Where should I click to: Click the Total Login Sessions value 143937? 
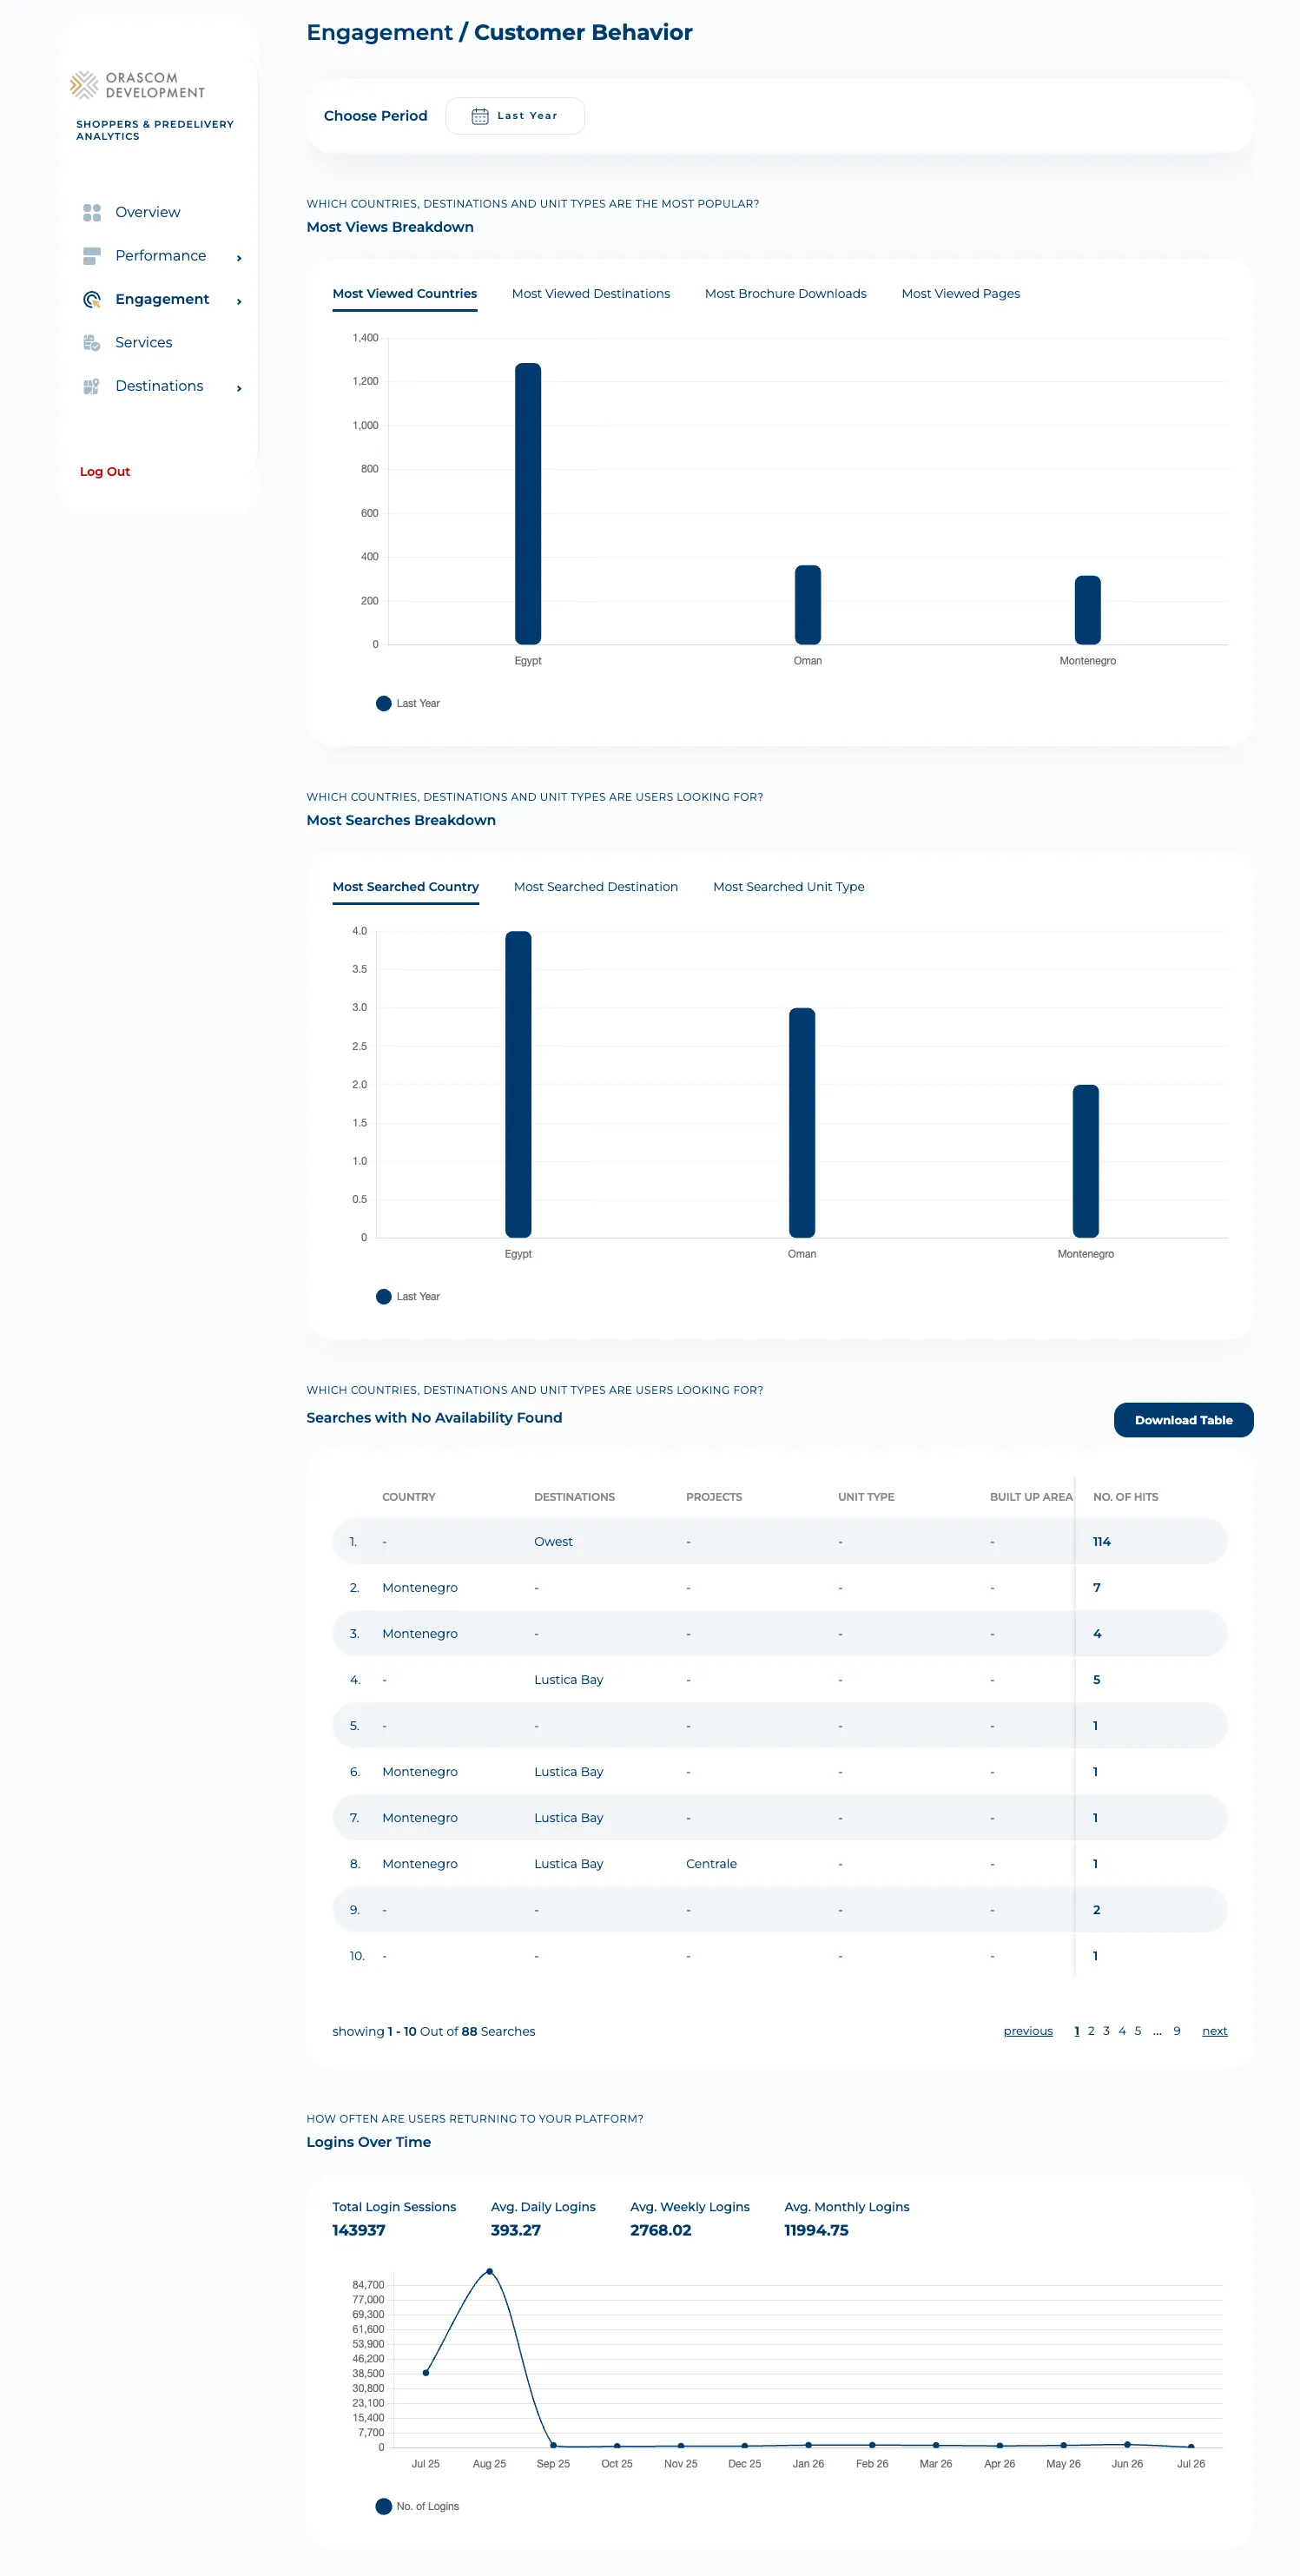[x=359, y=2230]
